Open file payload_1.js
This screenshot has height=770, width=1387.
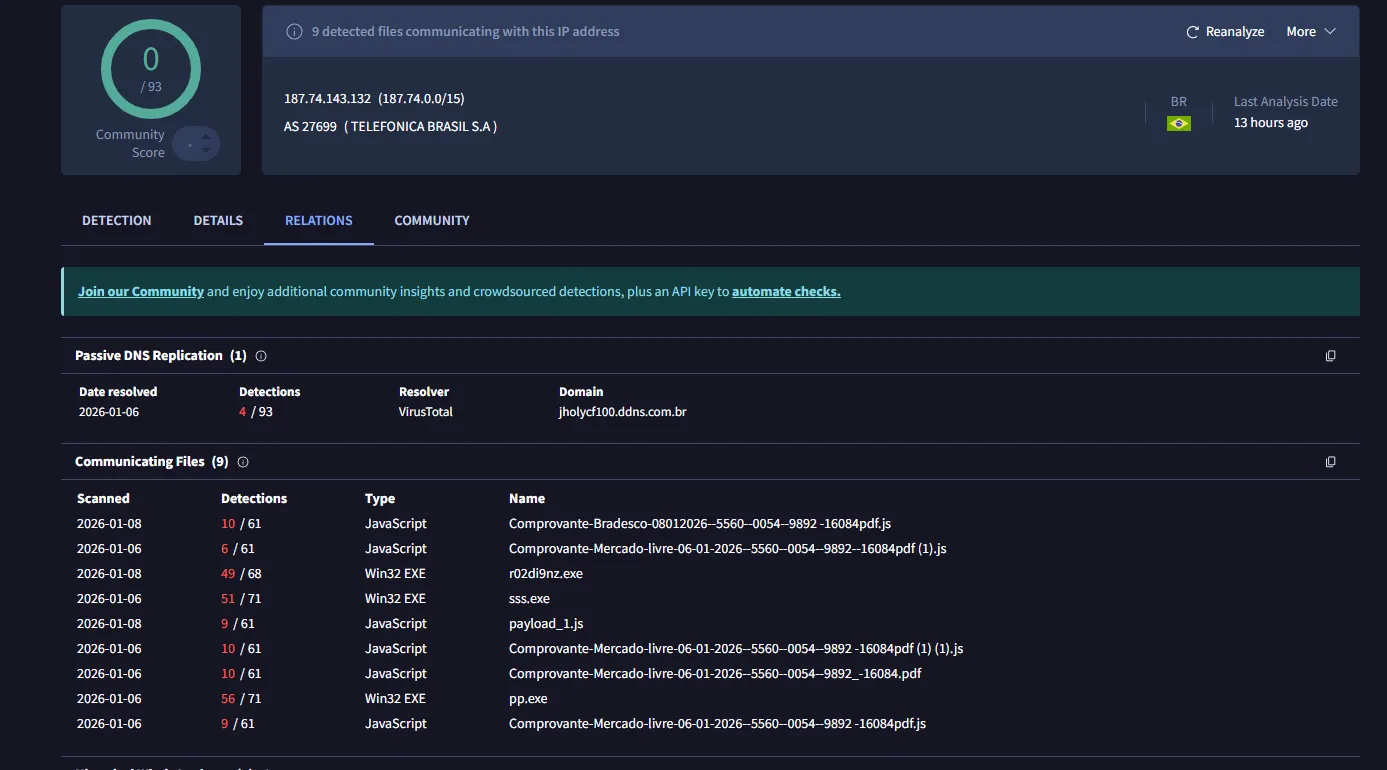546,624
